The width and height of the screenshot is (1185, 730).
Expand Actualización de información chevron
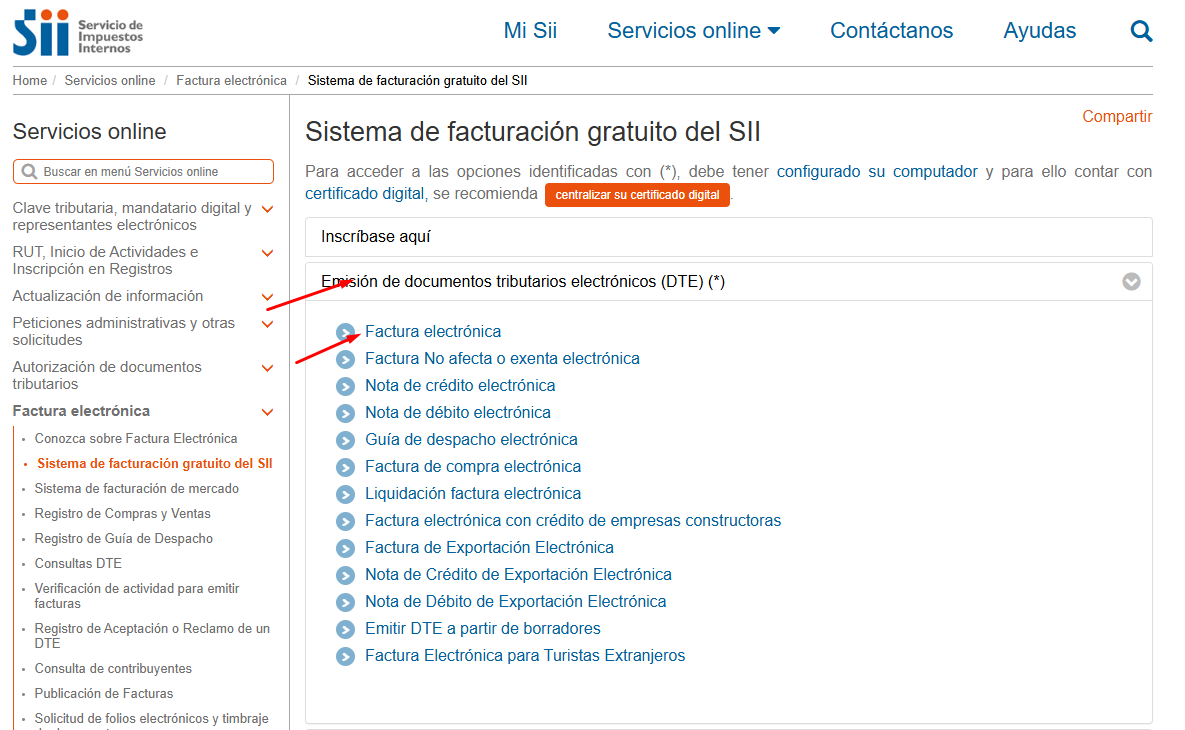point(267,297)
